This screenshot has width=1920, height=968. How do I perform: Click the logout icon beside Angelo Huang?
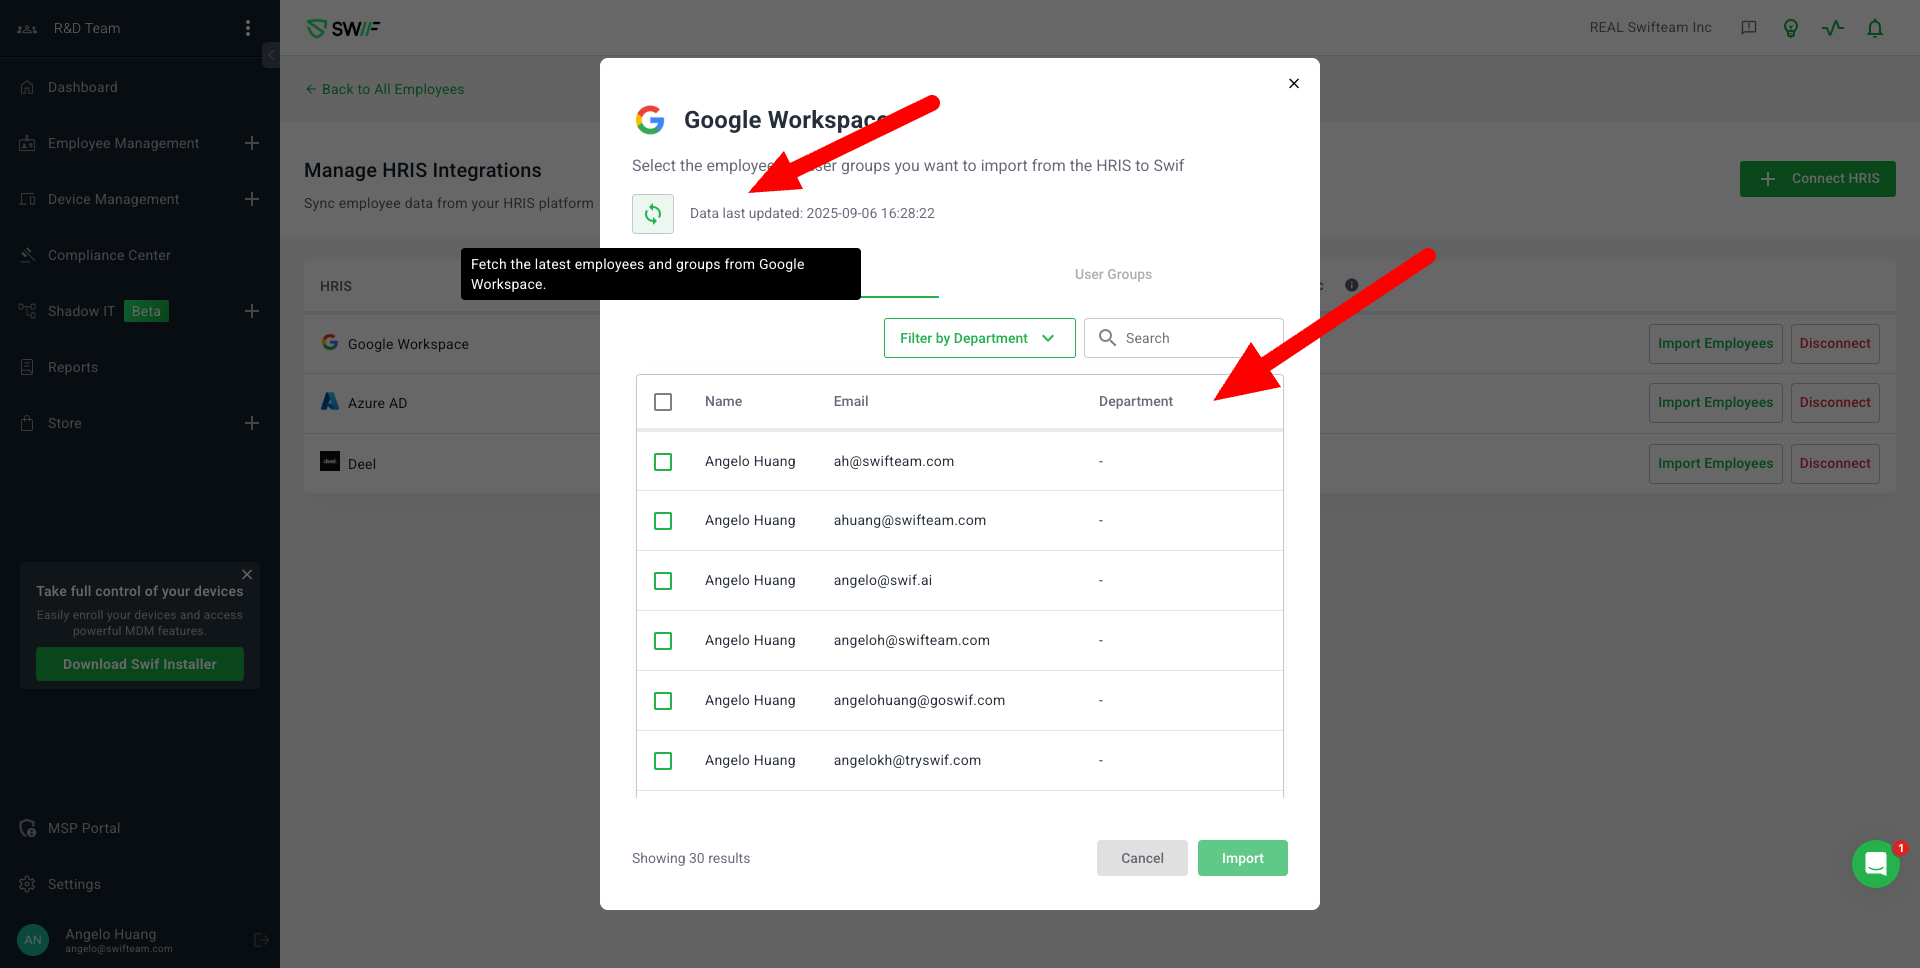point(261,940)
